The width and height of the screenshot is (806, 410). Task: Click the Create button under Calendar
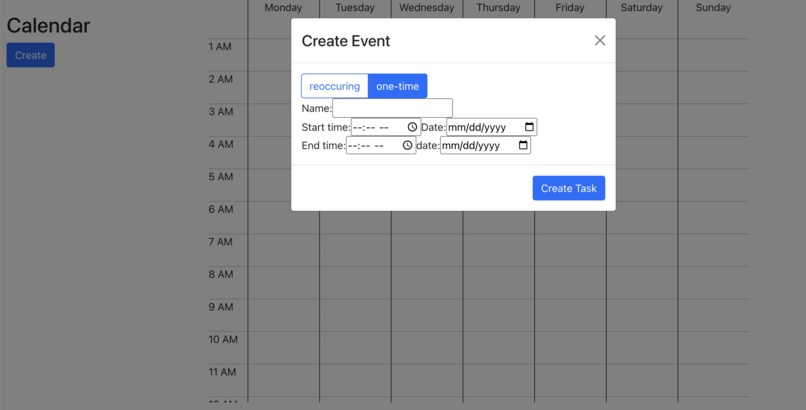point(30,55)
